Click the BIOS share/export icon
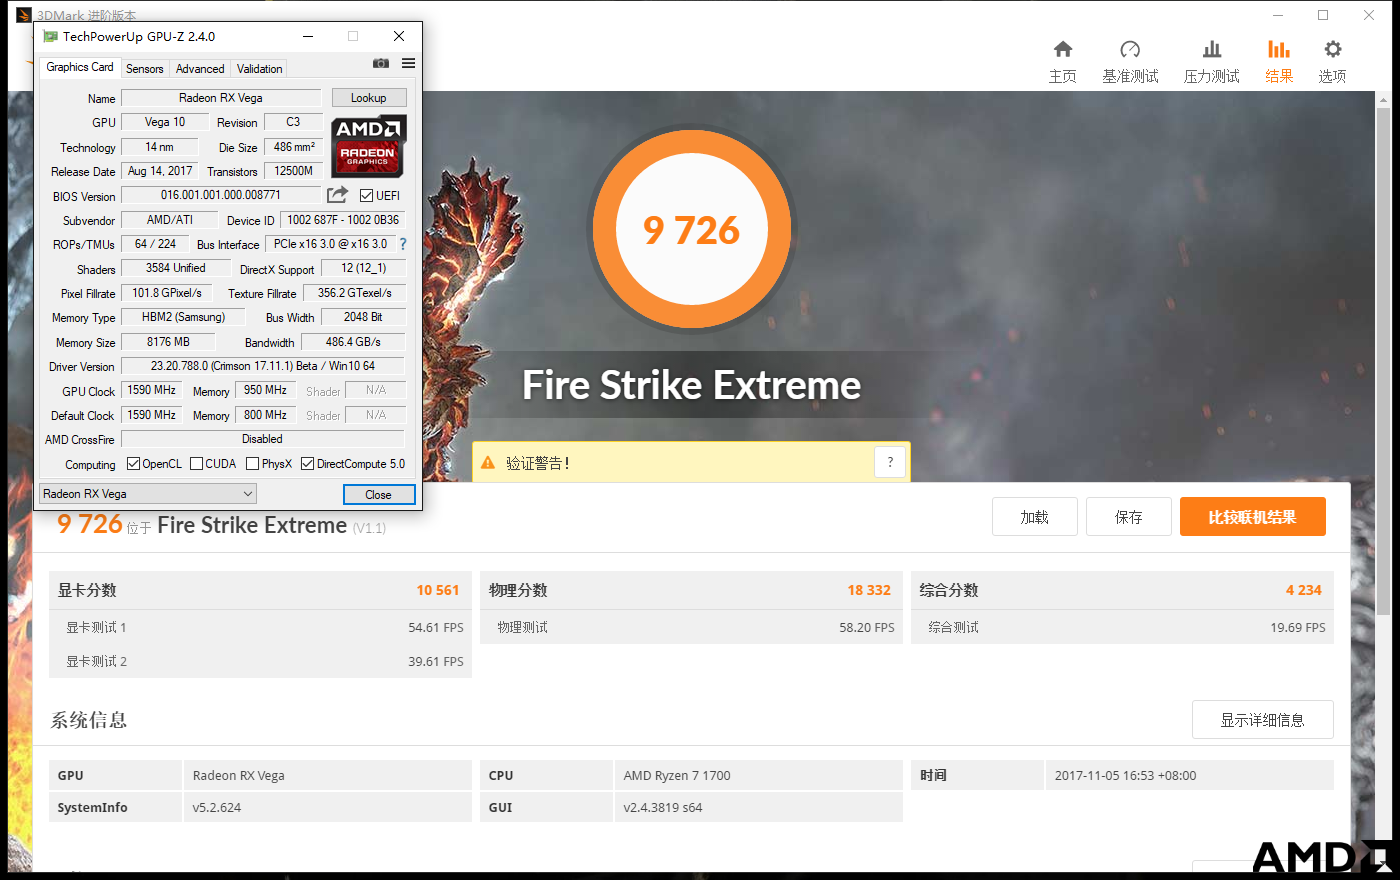The image size is (1400, 880). pos(338,195)
